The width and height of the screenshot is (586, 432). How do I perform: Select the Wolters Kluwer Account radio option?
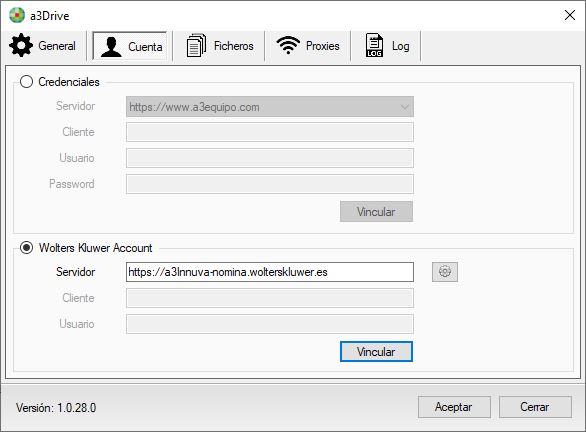point(26,248)
